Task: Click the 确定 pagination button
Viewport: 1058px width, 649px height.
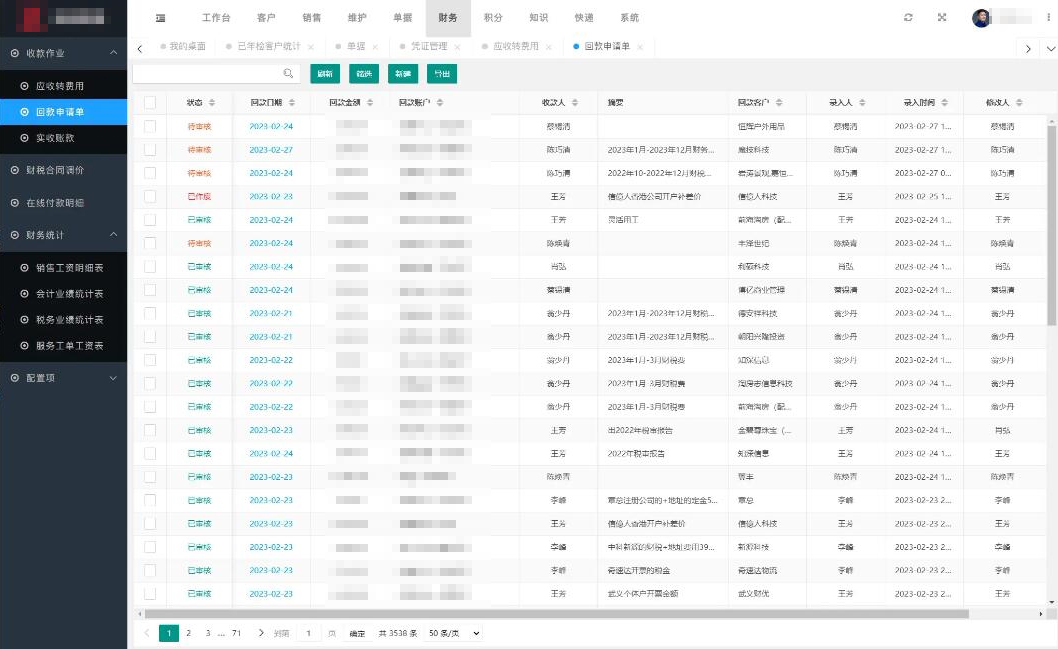Action: (x=357, y=633)
